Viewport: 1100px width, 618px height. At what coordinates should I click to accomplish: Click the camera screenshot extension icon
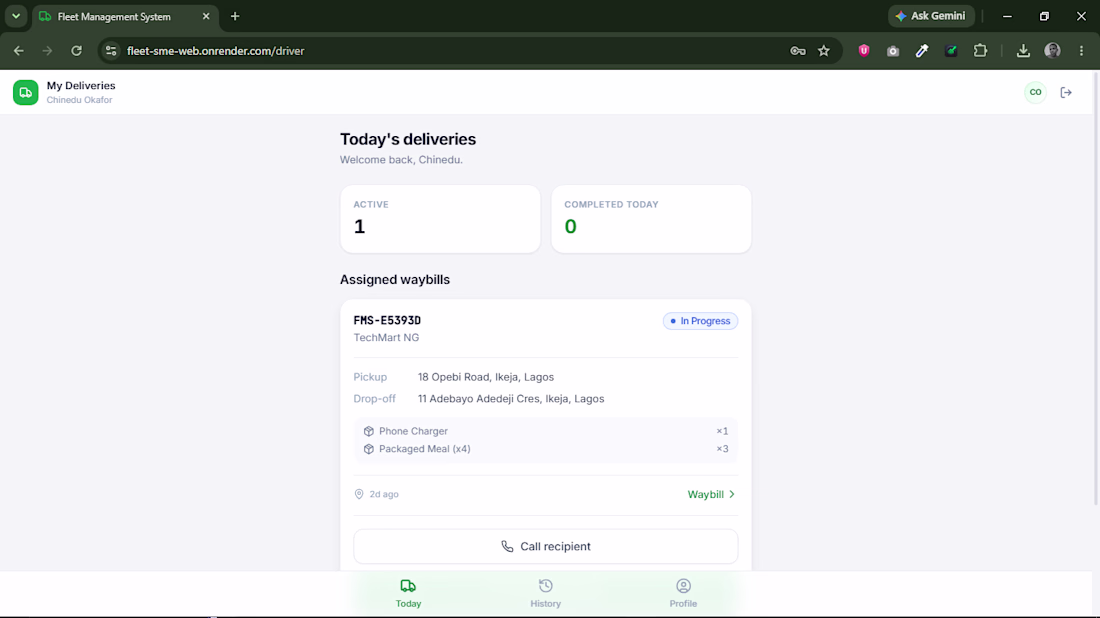click(x=893, y=51)
